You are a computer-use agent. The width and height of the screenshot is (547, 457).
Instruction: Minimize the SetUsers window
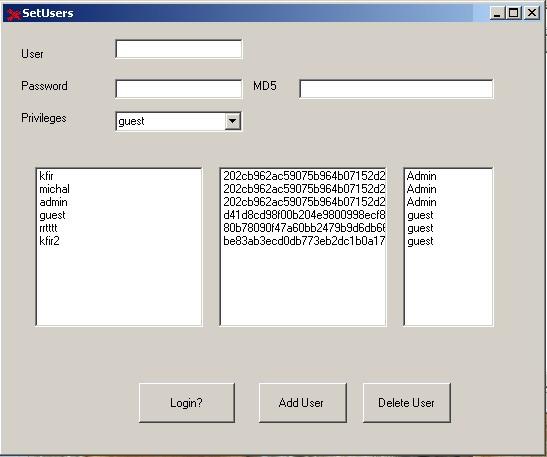point(497,13)
